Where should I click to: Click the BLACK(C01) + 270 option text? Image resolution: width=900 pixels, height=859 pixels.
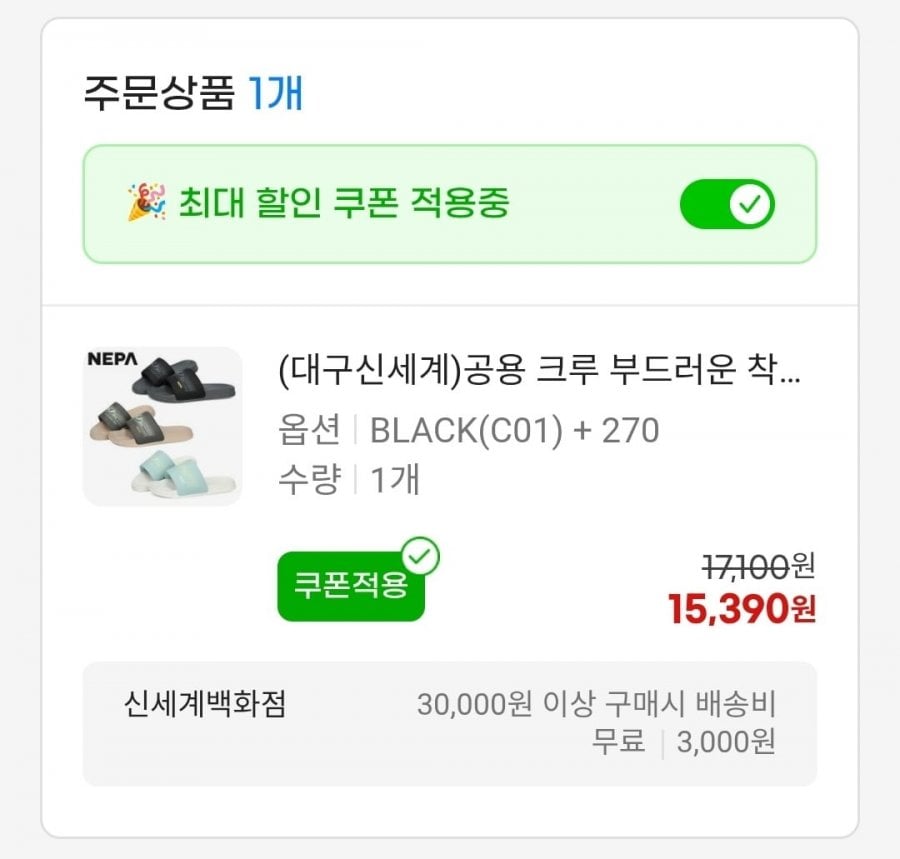pyautogui.click(x=514, y=430)
